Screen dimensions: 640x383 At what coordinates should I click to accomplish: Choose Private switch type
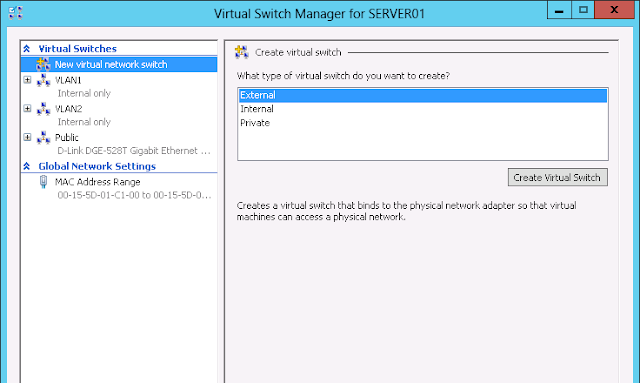click(423, 123)
